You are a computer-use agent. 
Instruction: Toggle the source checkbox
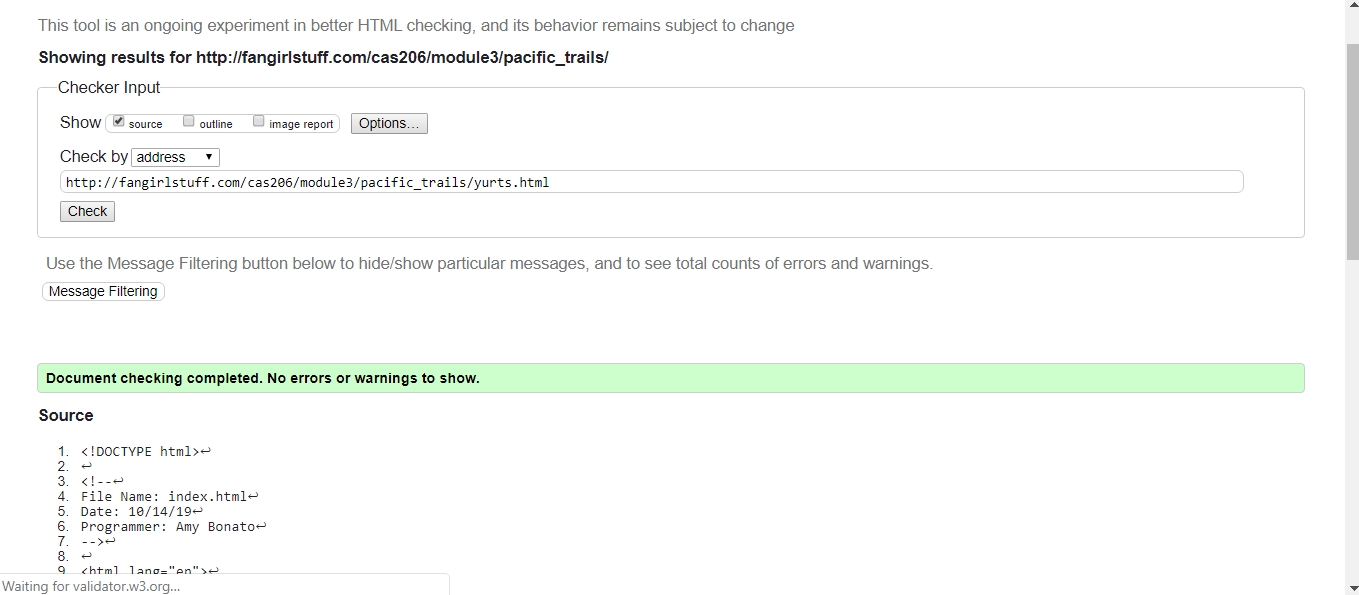pyautogui.click(x=119, y=122)
